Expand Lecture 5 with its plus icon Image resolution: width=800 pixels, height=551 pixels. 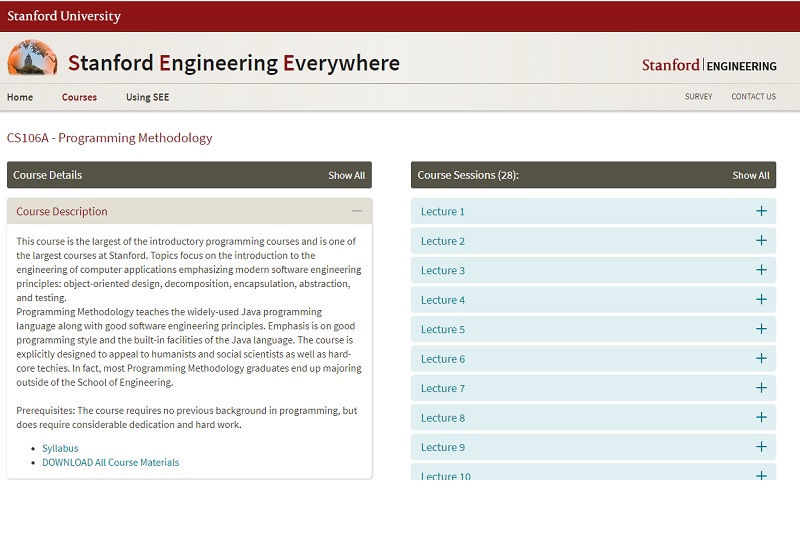[761, 329]
